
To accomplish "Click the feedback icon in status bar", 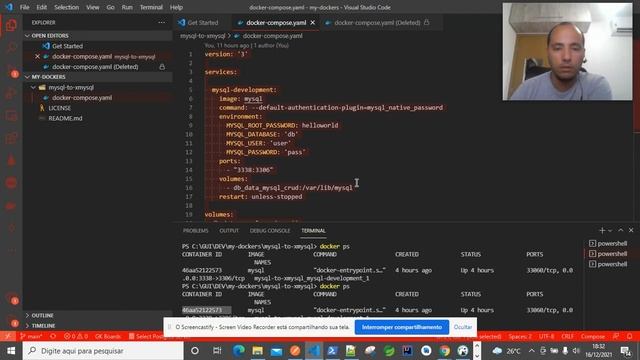I will (x=616, y=336).
